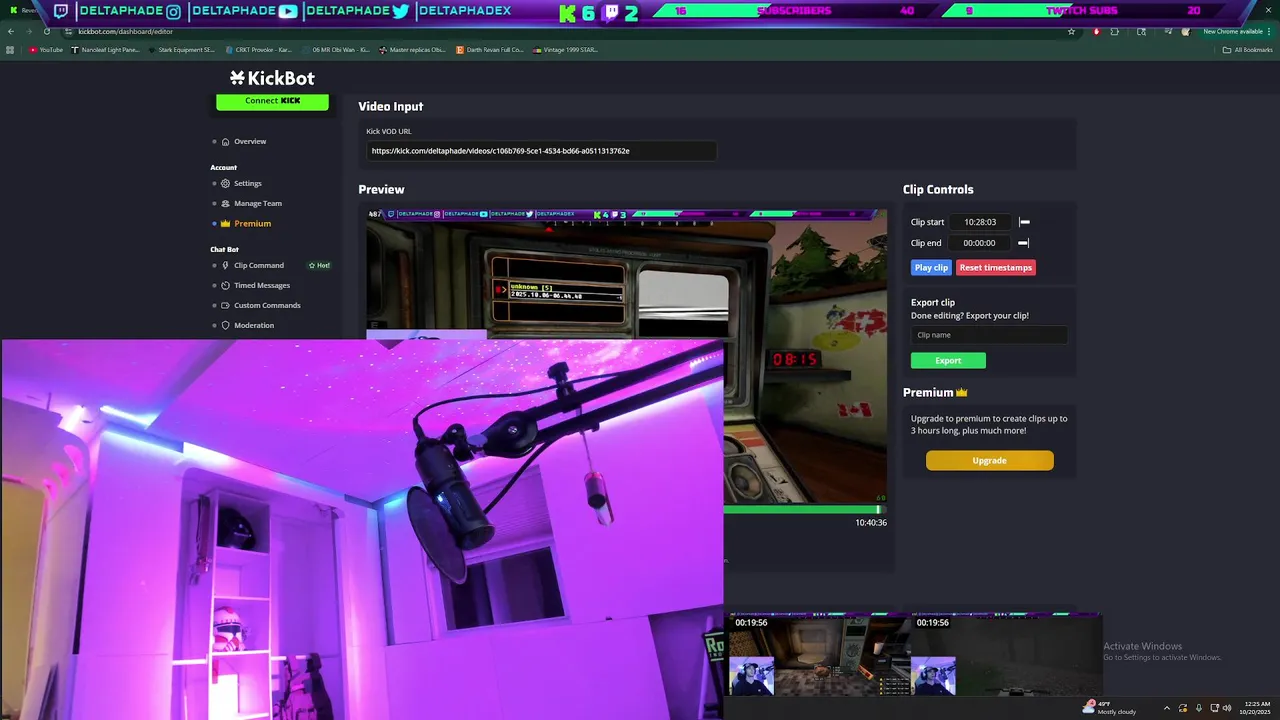Viewport: 1280px width, 720px height.
Task: Open the 06 MR Obi Wan bookmark
Action: coord(335,50)
